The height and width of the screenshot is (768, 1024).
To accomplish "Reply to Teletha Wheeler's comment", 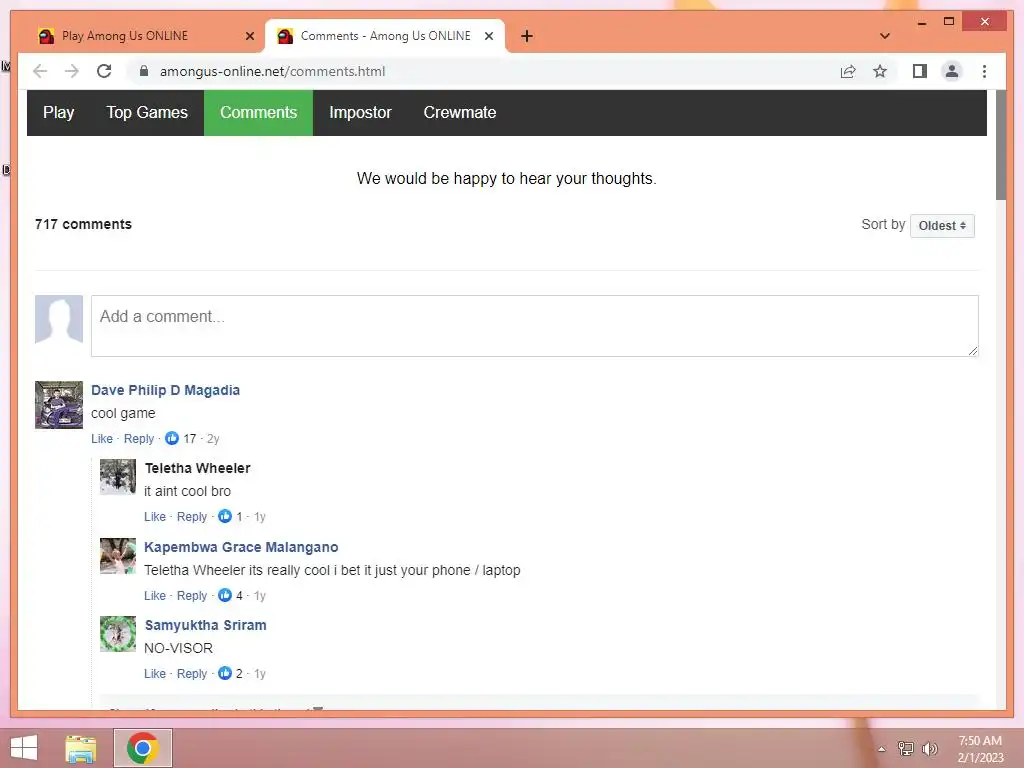I will [x=192, y=517].
